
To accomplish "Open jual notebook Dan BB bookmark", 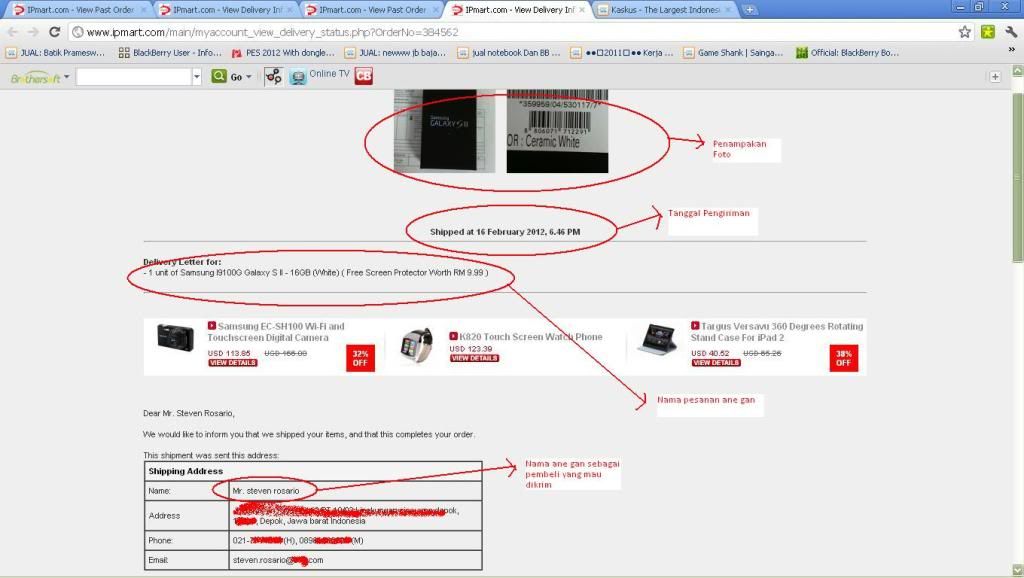I will 509,53.
